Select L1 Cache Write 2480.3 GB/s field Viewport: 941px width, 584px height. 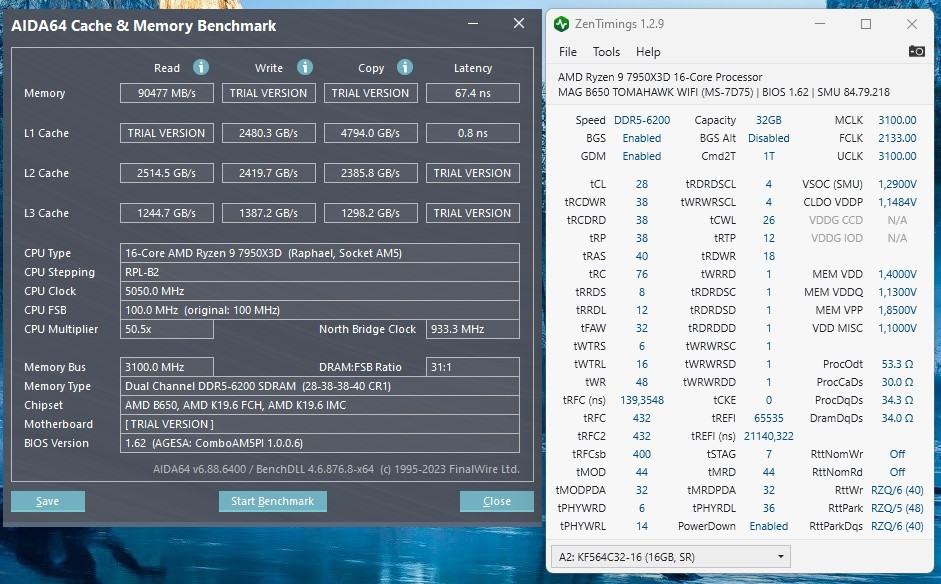point(269,133)
